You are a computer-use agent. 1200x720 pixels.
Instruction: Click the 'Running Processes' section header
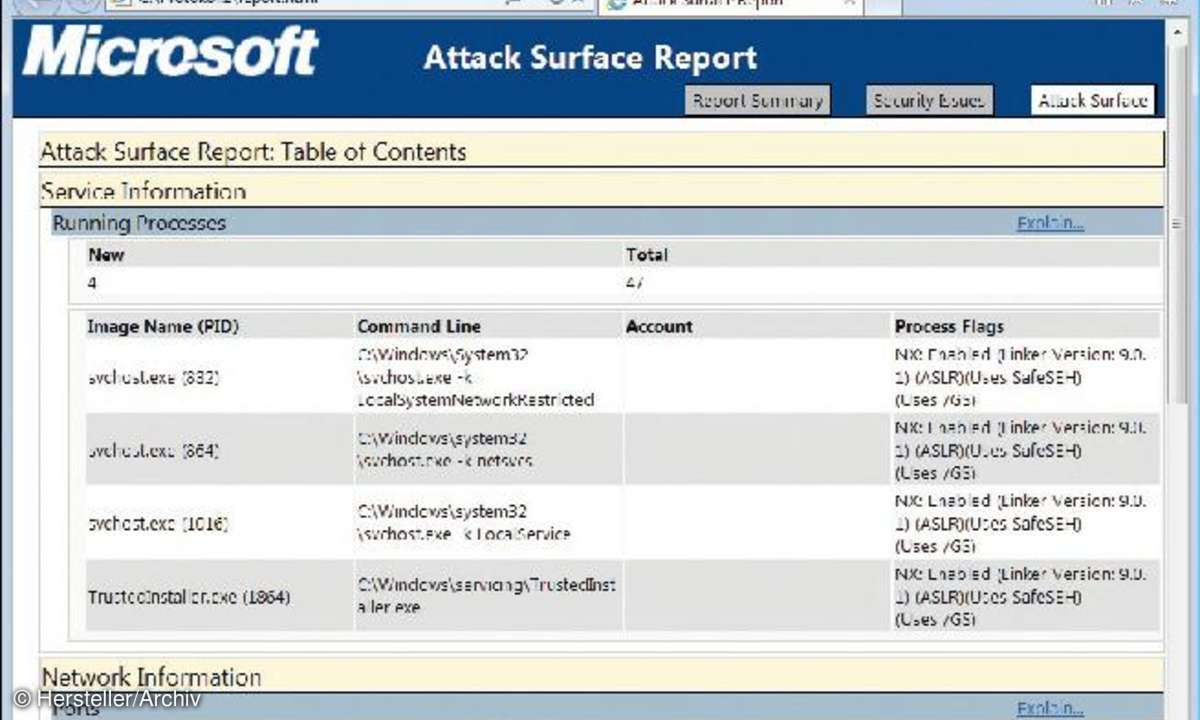[x=139, y=223]
